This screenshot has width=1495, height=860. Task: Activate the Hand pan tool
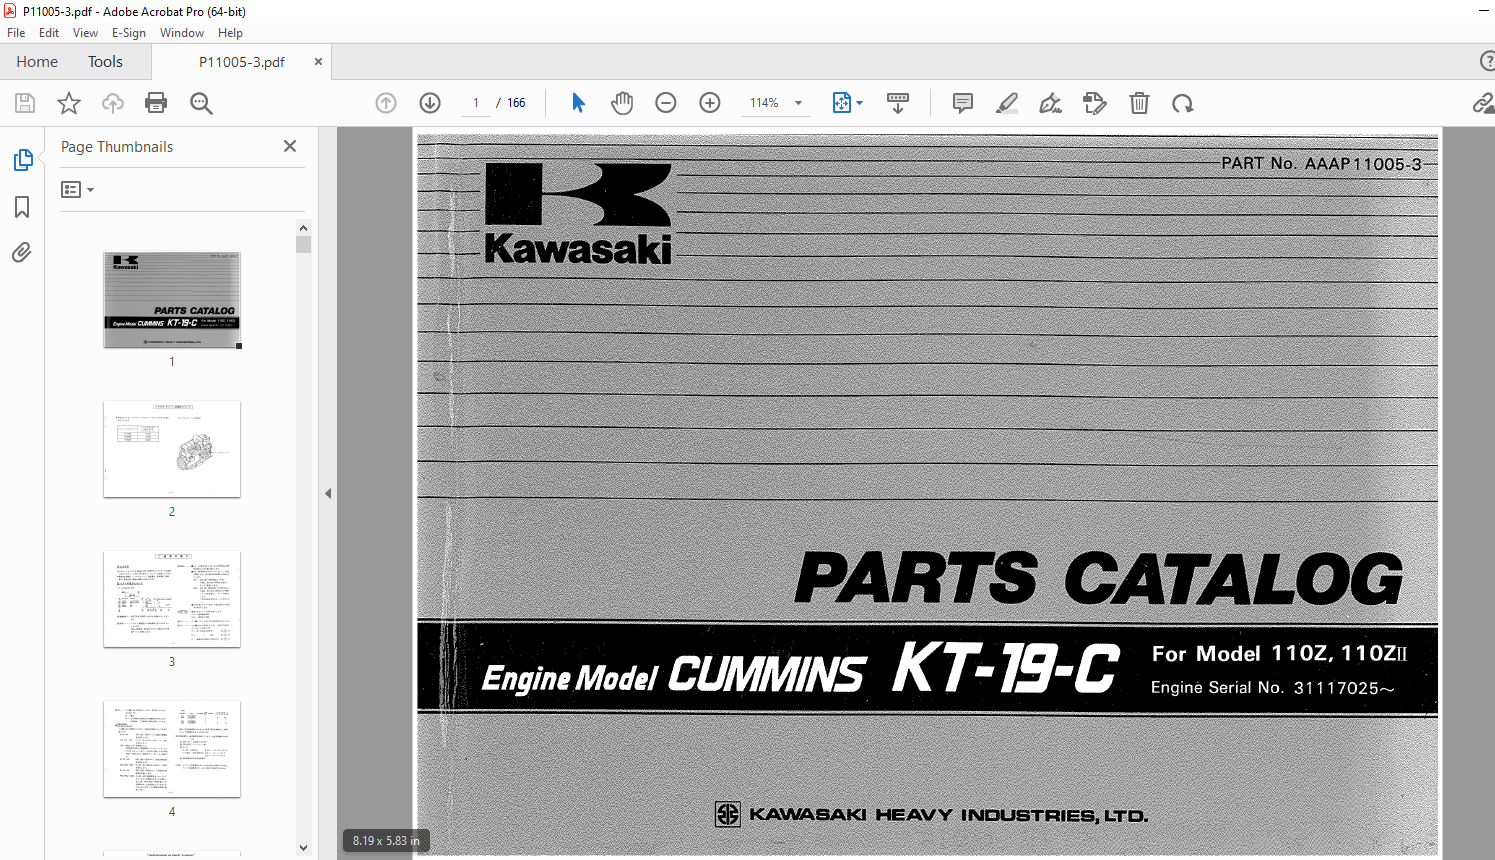click(x=622, y=103)
